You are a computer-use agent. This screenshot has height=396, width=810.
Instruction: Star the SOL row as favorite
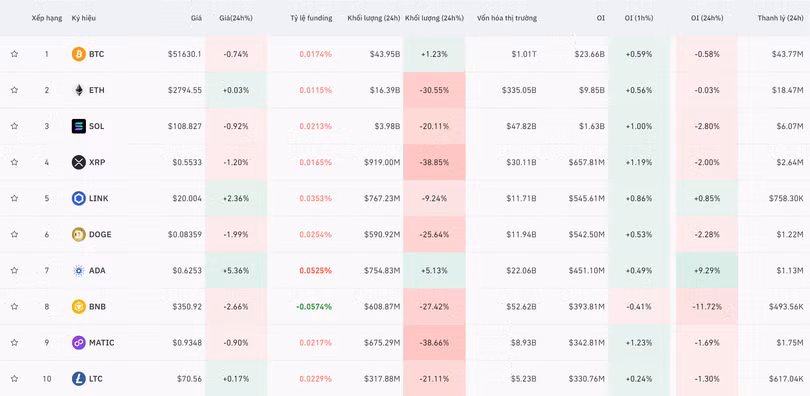[x=14, y=126]
